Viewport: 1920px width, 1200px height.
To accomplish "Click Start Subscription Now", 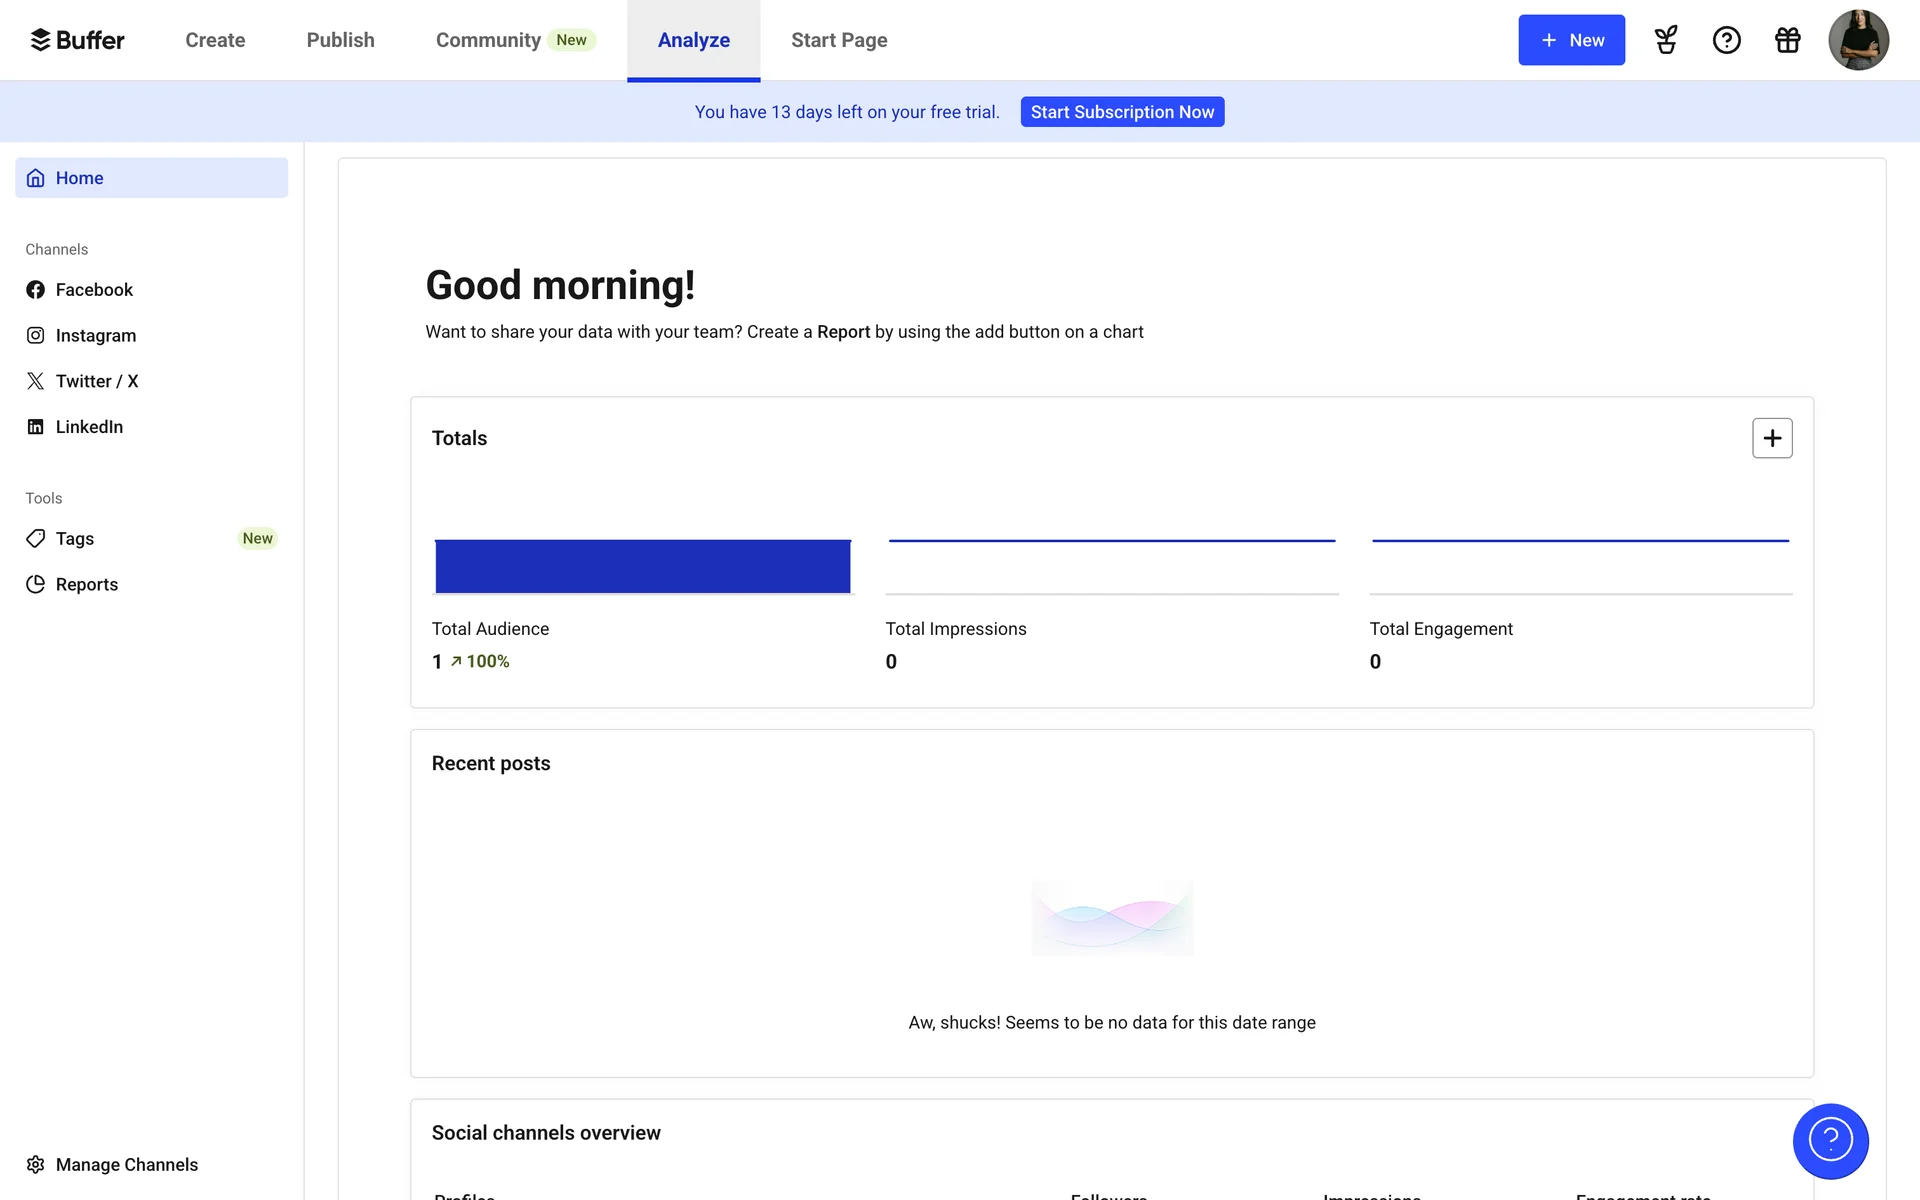I will 1122,112.
